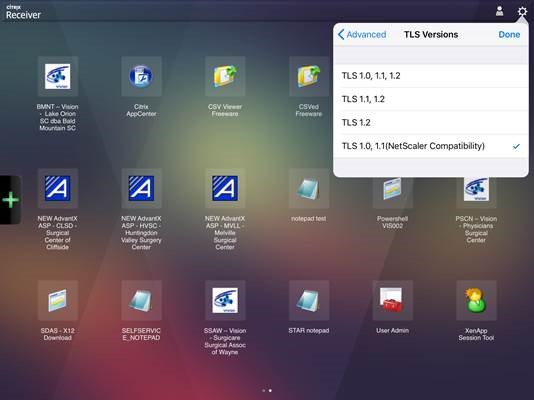534x400 pixels.
Task: Open STAR notepad app
Action: (x=309, y=300)
